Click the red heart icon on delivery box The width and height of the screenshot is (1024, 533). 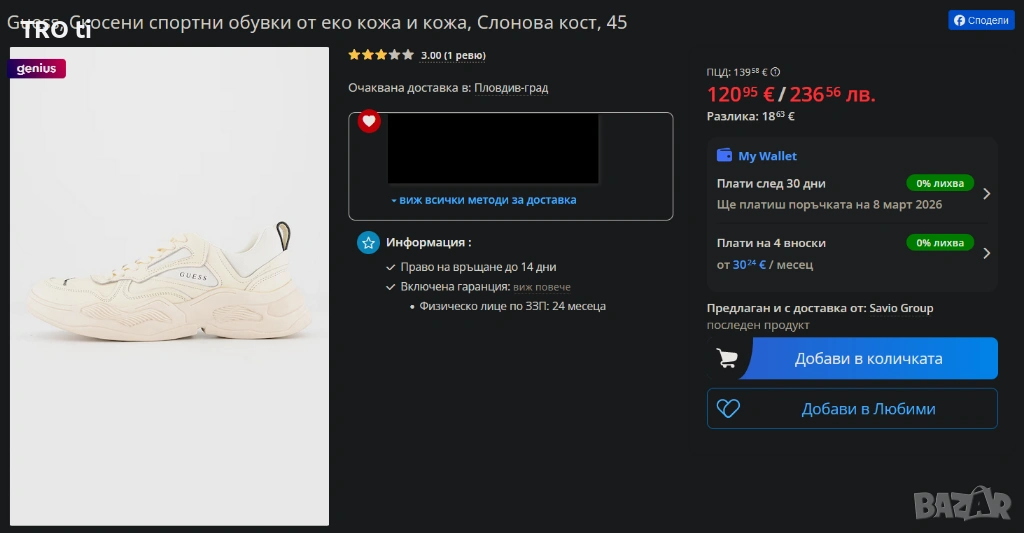pyautogui.click(x=369, y=121)
